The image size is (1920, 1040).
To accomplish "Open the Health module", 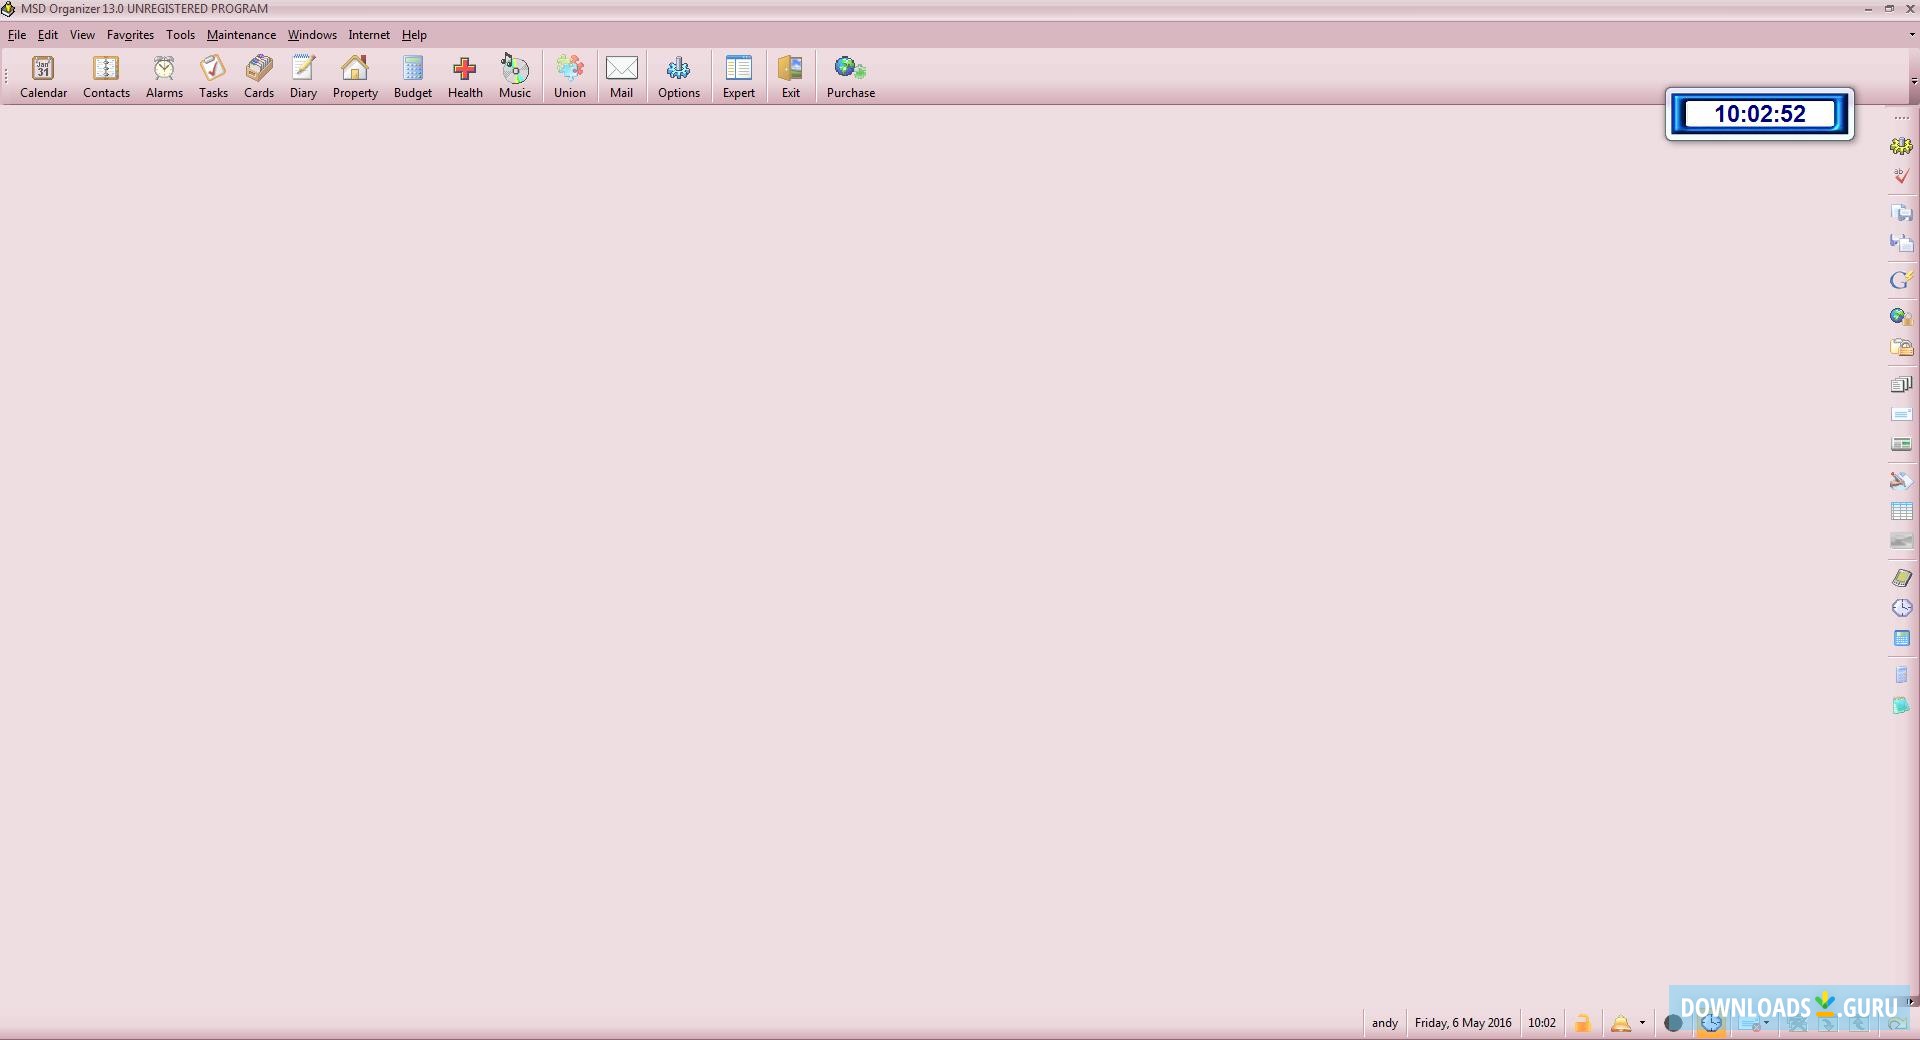I will [465, 77].
